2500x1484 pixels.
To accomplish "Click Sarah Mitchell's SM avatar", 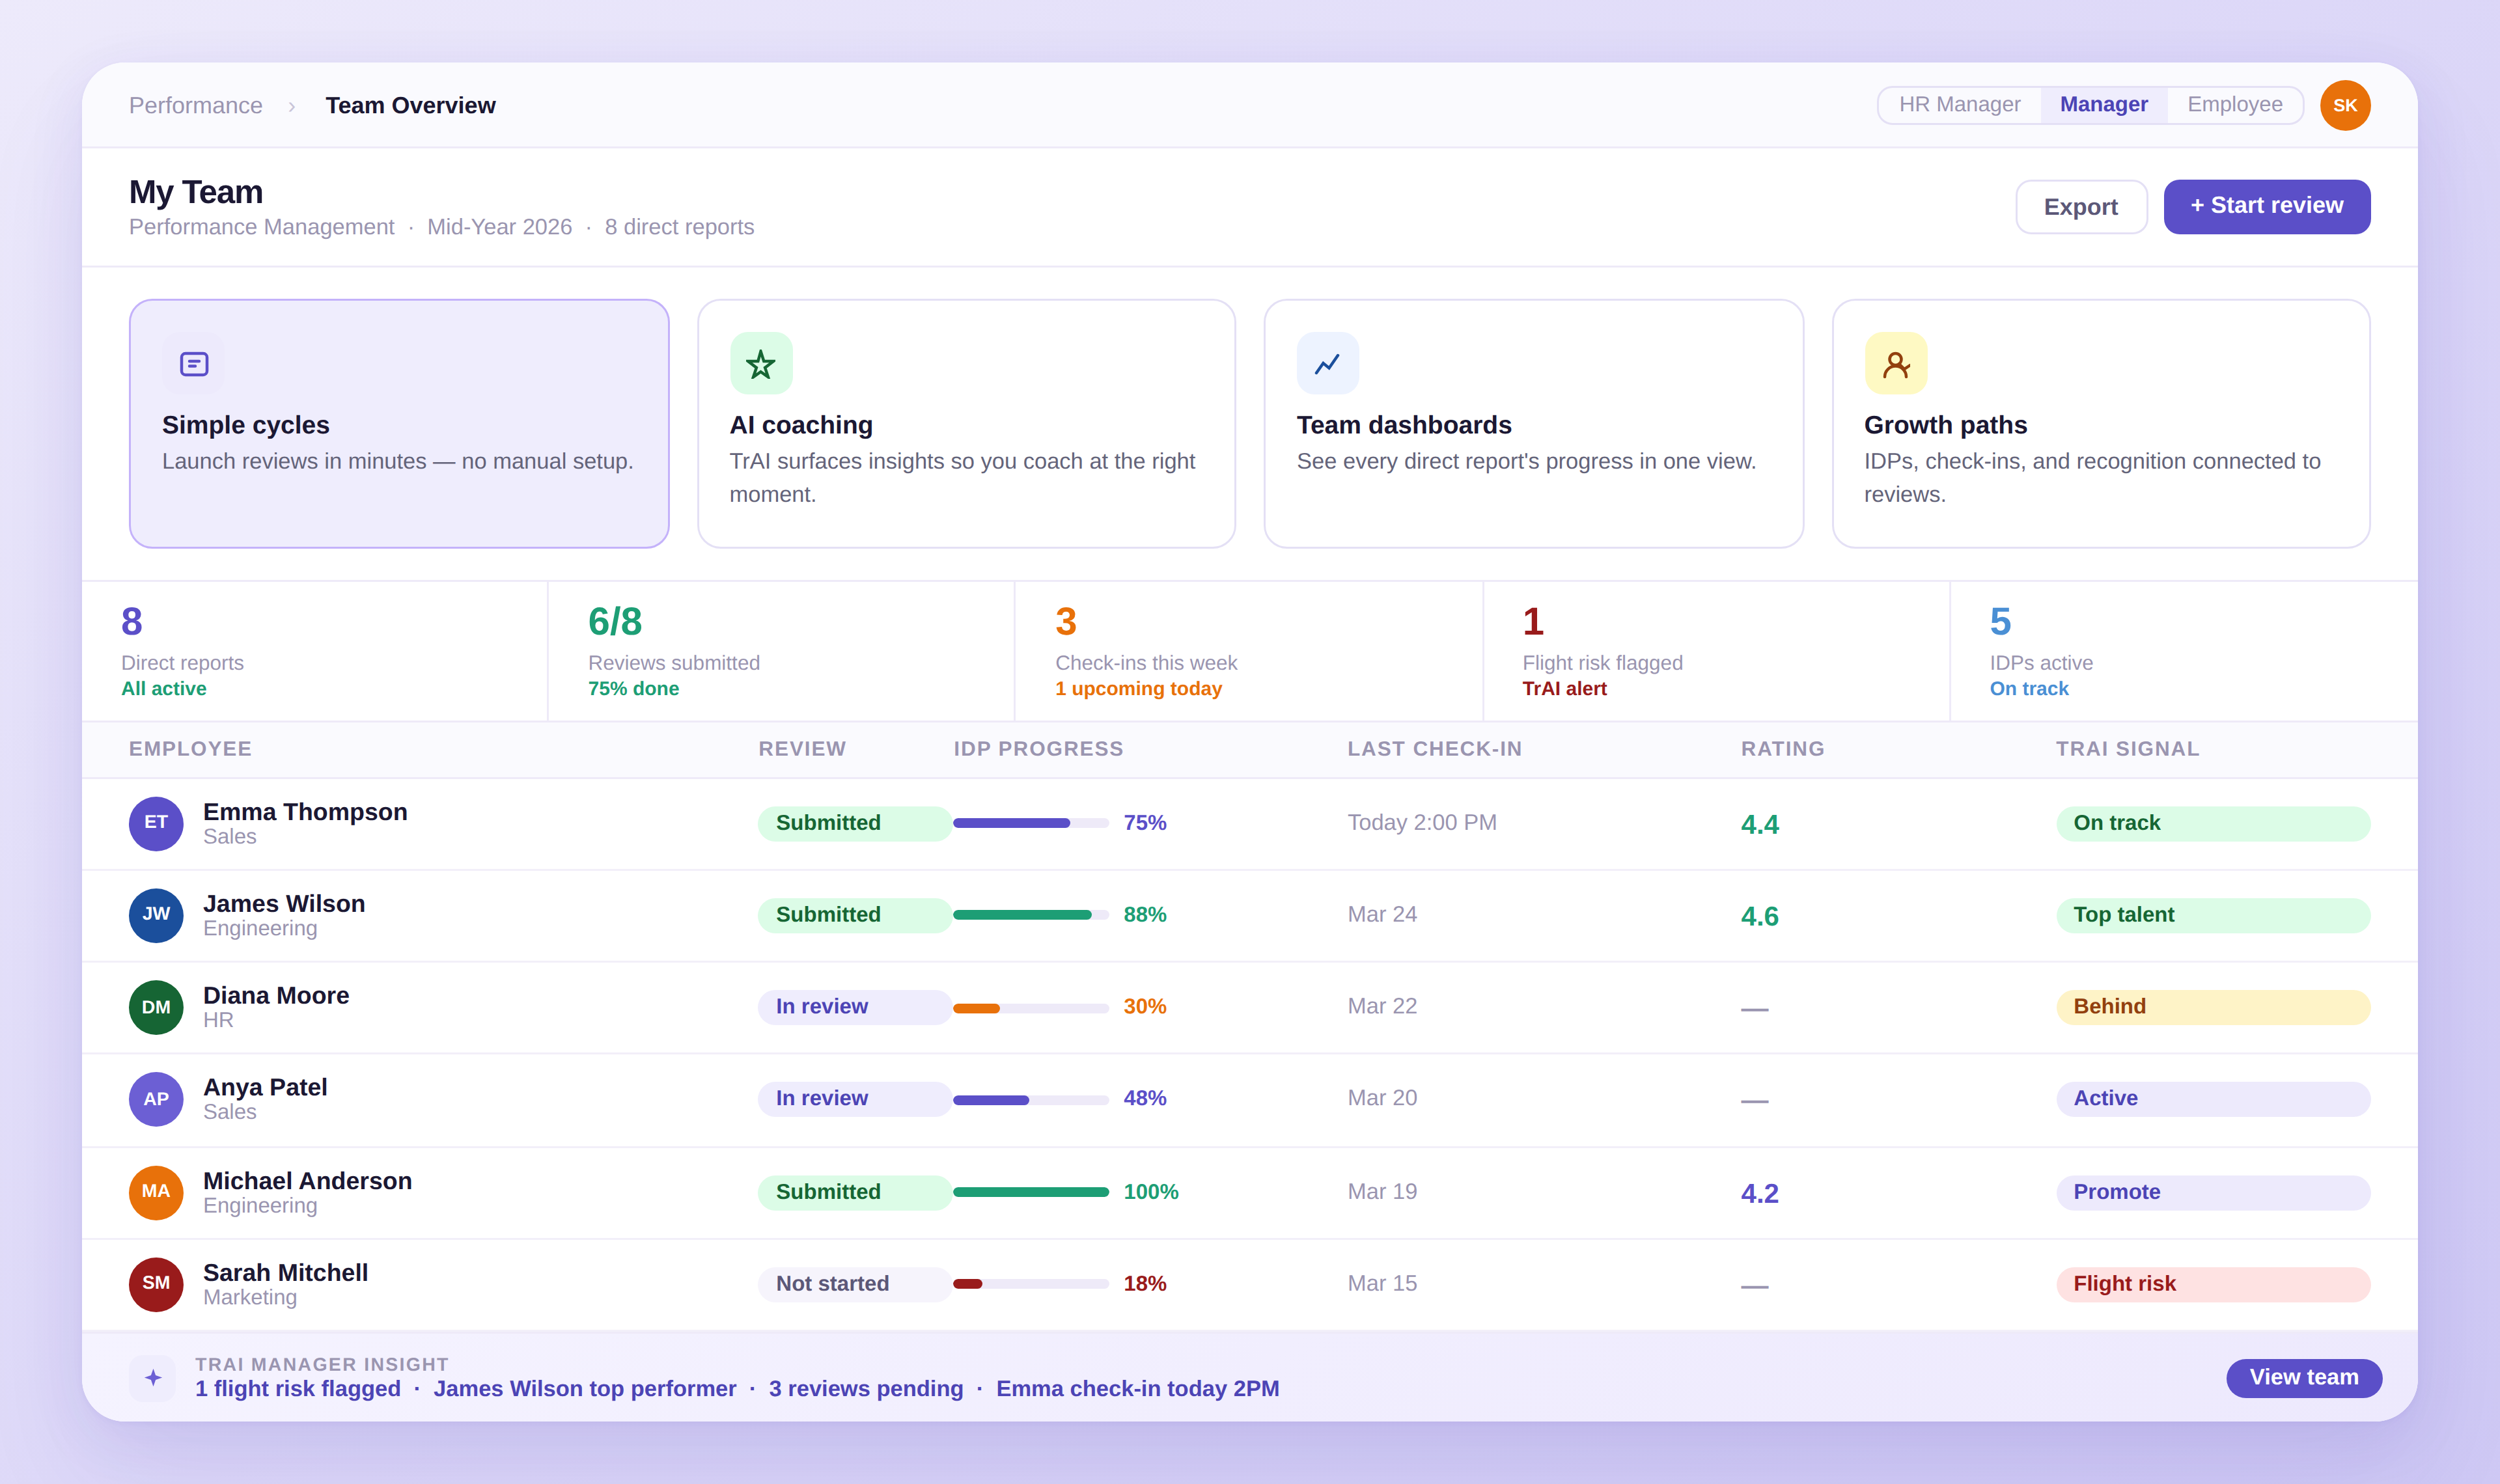I will pos(156,1284).
